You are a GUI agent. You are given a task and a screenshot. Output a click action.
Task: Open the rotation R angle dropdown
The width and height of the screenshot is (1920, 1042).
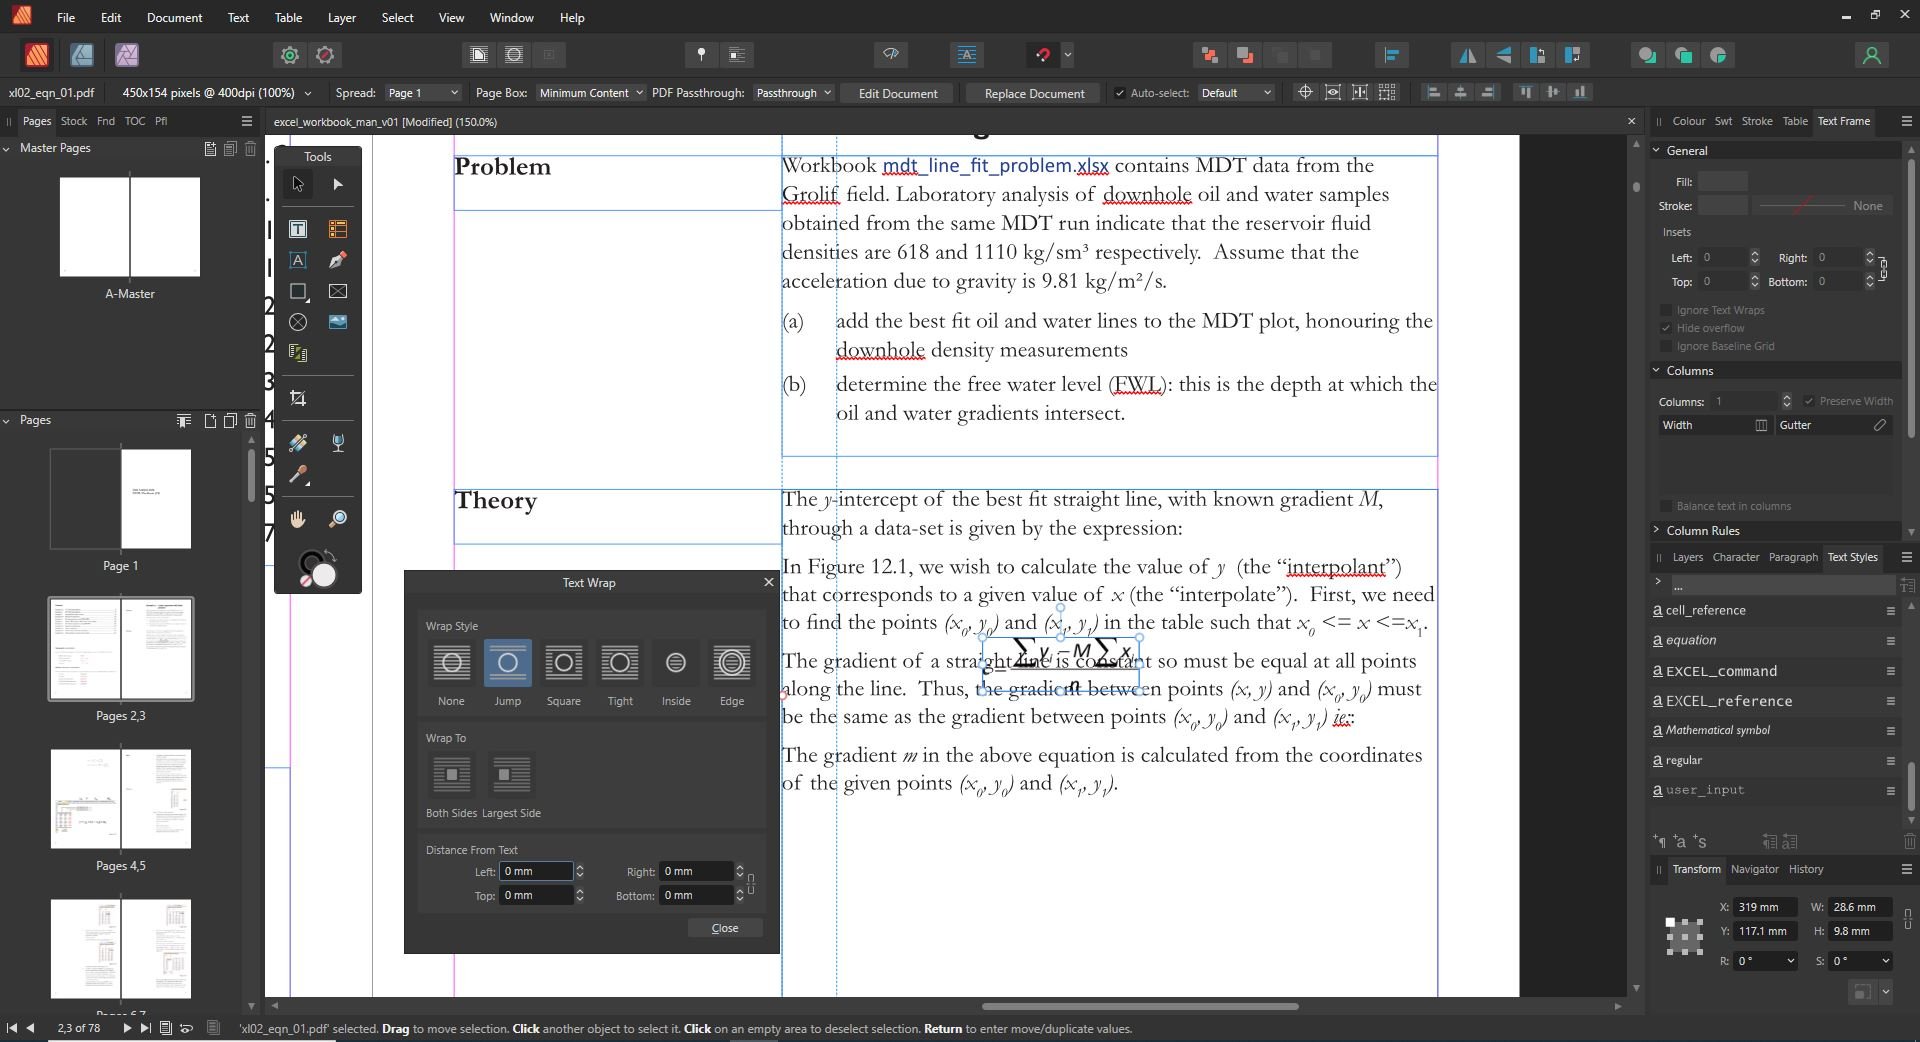pyautogui.click(x=1789, y=961)
